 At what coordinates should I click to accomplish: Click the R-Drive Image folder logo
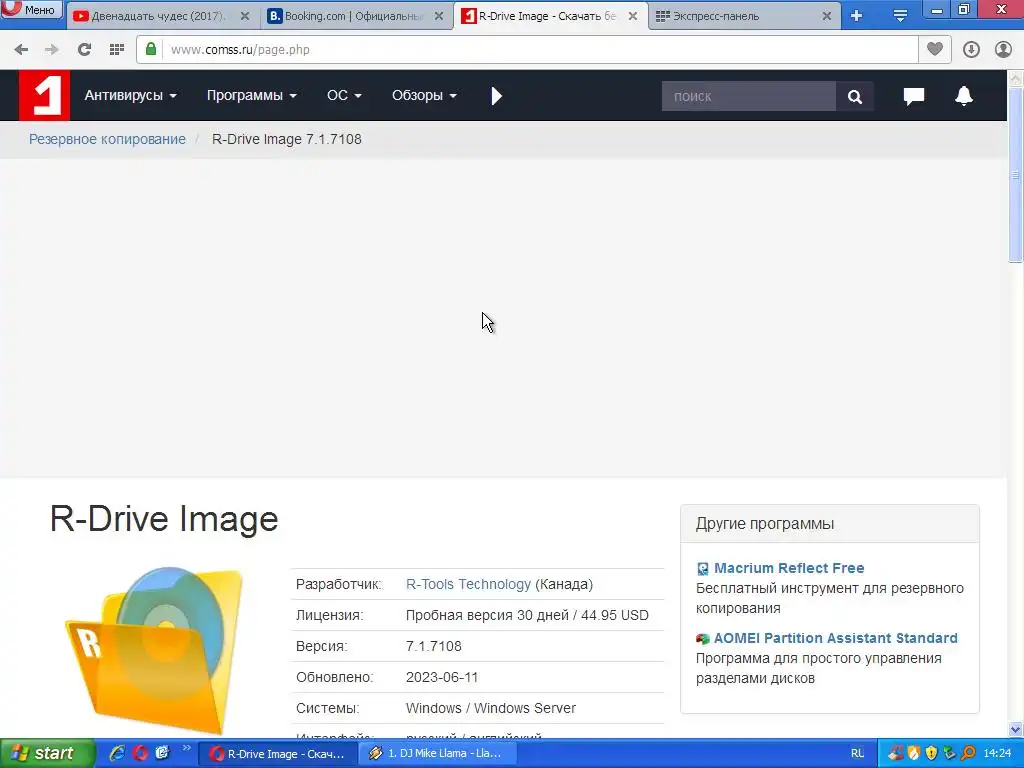coord(155,650)
